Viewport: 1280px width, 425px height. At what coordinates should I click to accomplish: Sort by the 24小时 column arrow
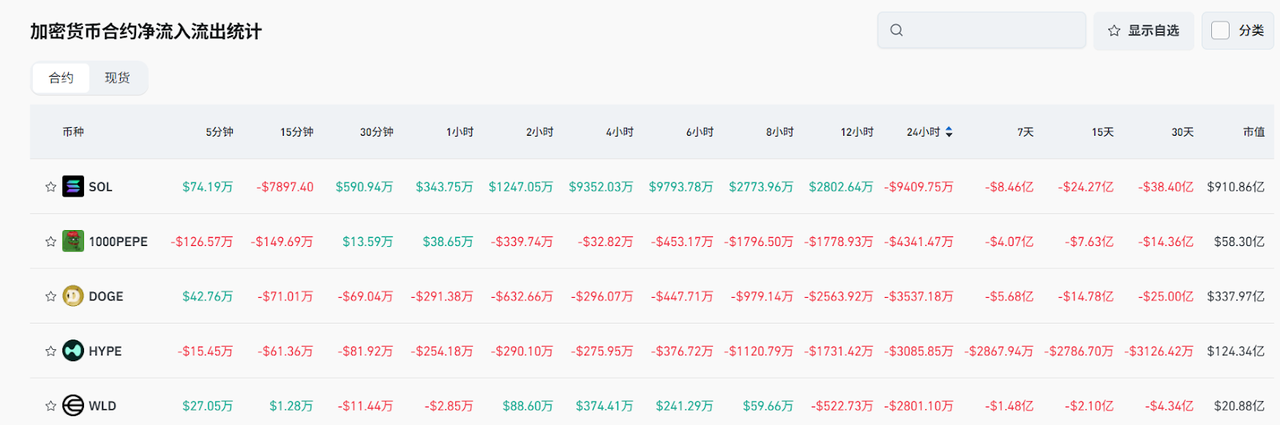pyautogui.click(x=948, y=132)
